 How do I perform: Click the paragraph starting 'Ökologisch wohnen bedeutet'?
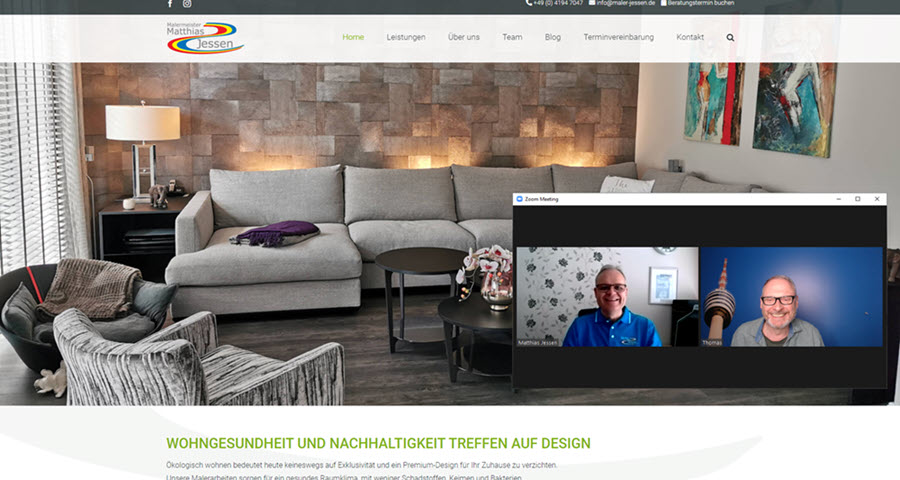click(x=362, y=471)
